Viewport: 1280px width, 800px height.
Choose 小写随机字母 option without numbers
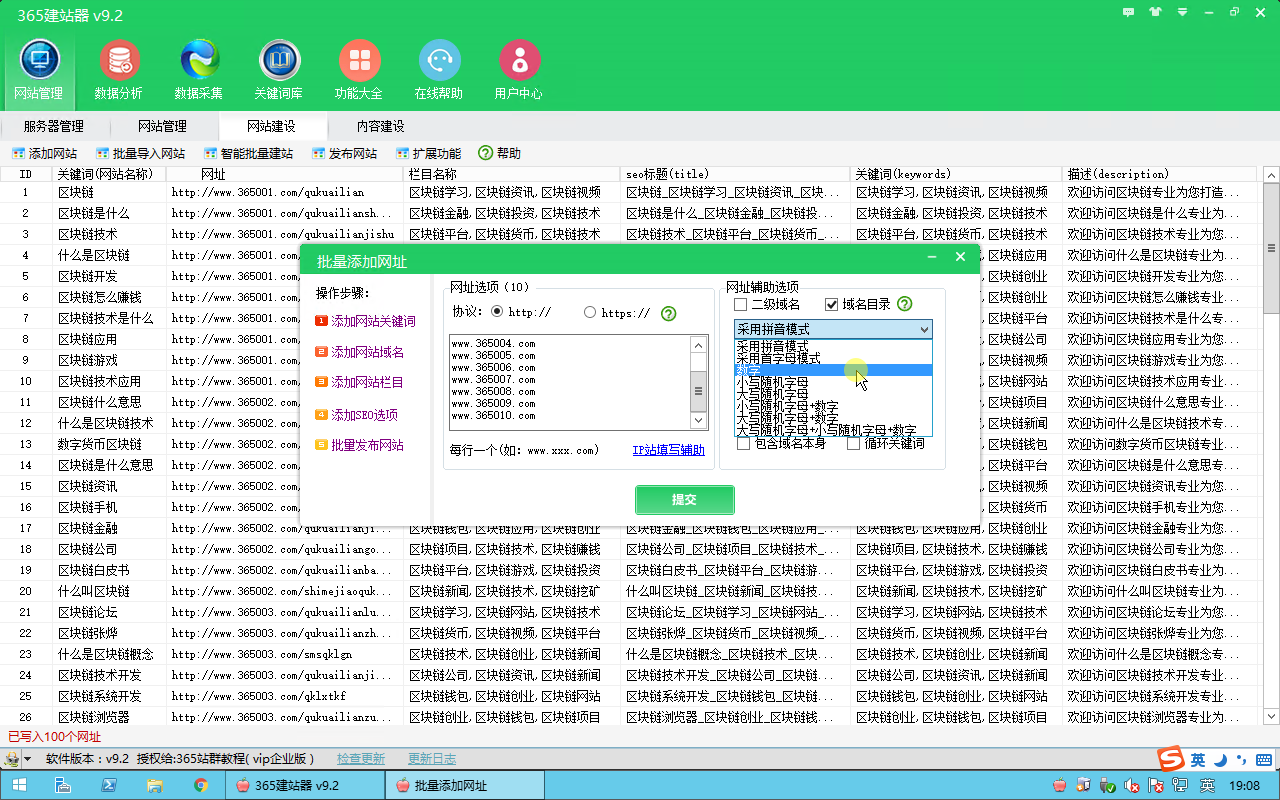833,382
